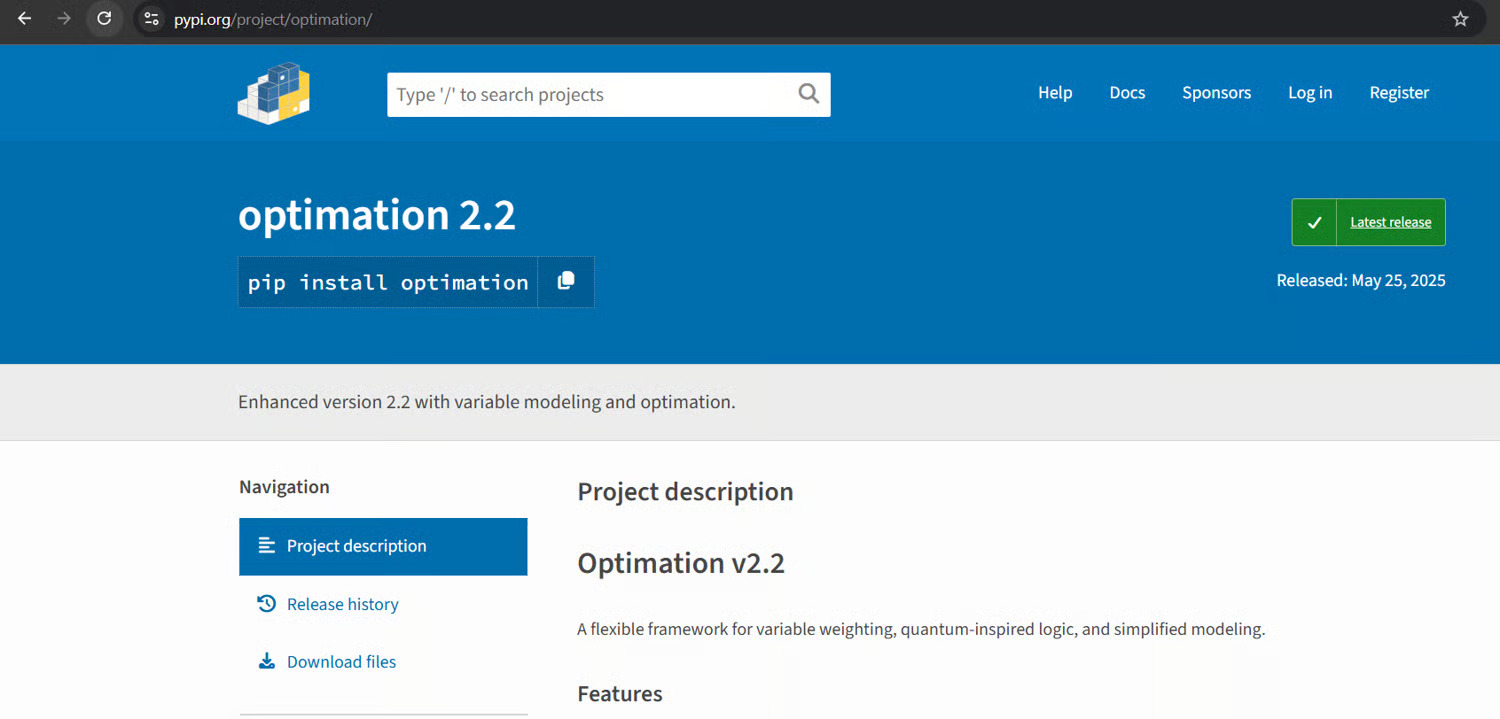The height and width of the screenshot is (719, 1500).
Task: Click the checkmark on Latest release badge
Action: 1314,222
